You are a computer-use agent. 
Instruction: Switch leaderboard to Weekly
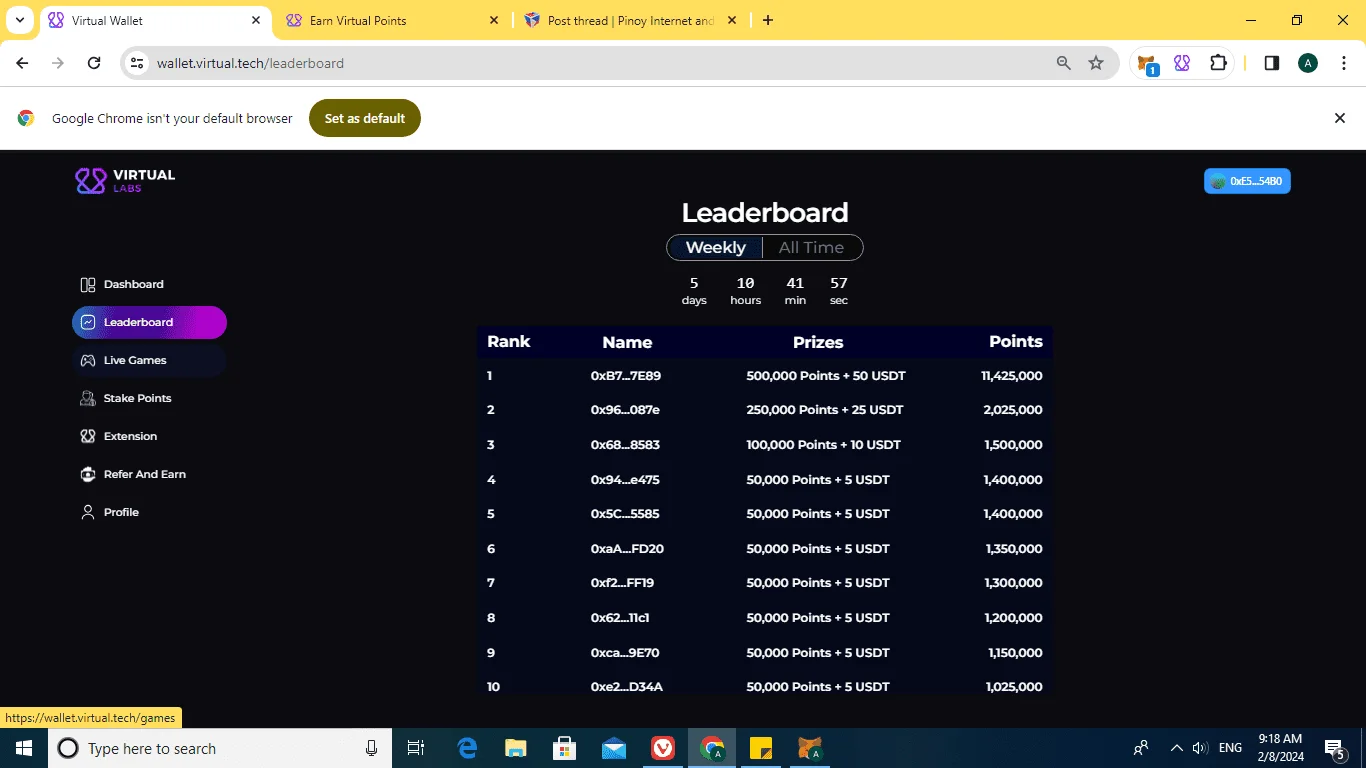pos(715,248)
